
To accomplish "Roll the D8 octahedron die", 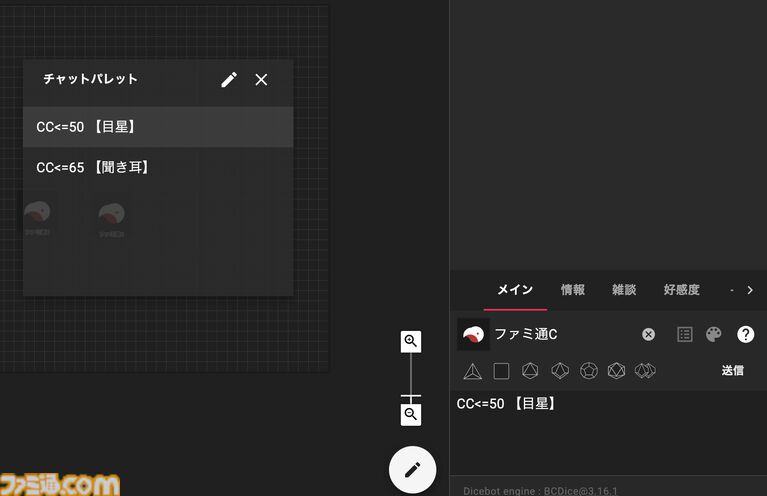I will click(530, 371).
